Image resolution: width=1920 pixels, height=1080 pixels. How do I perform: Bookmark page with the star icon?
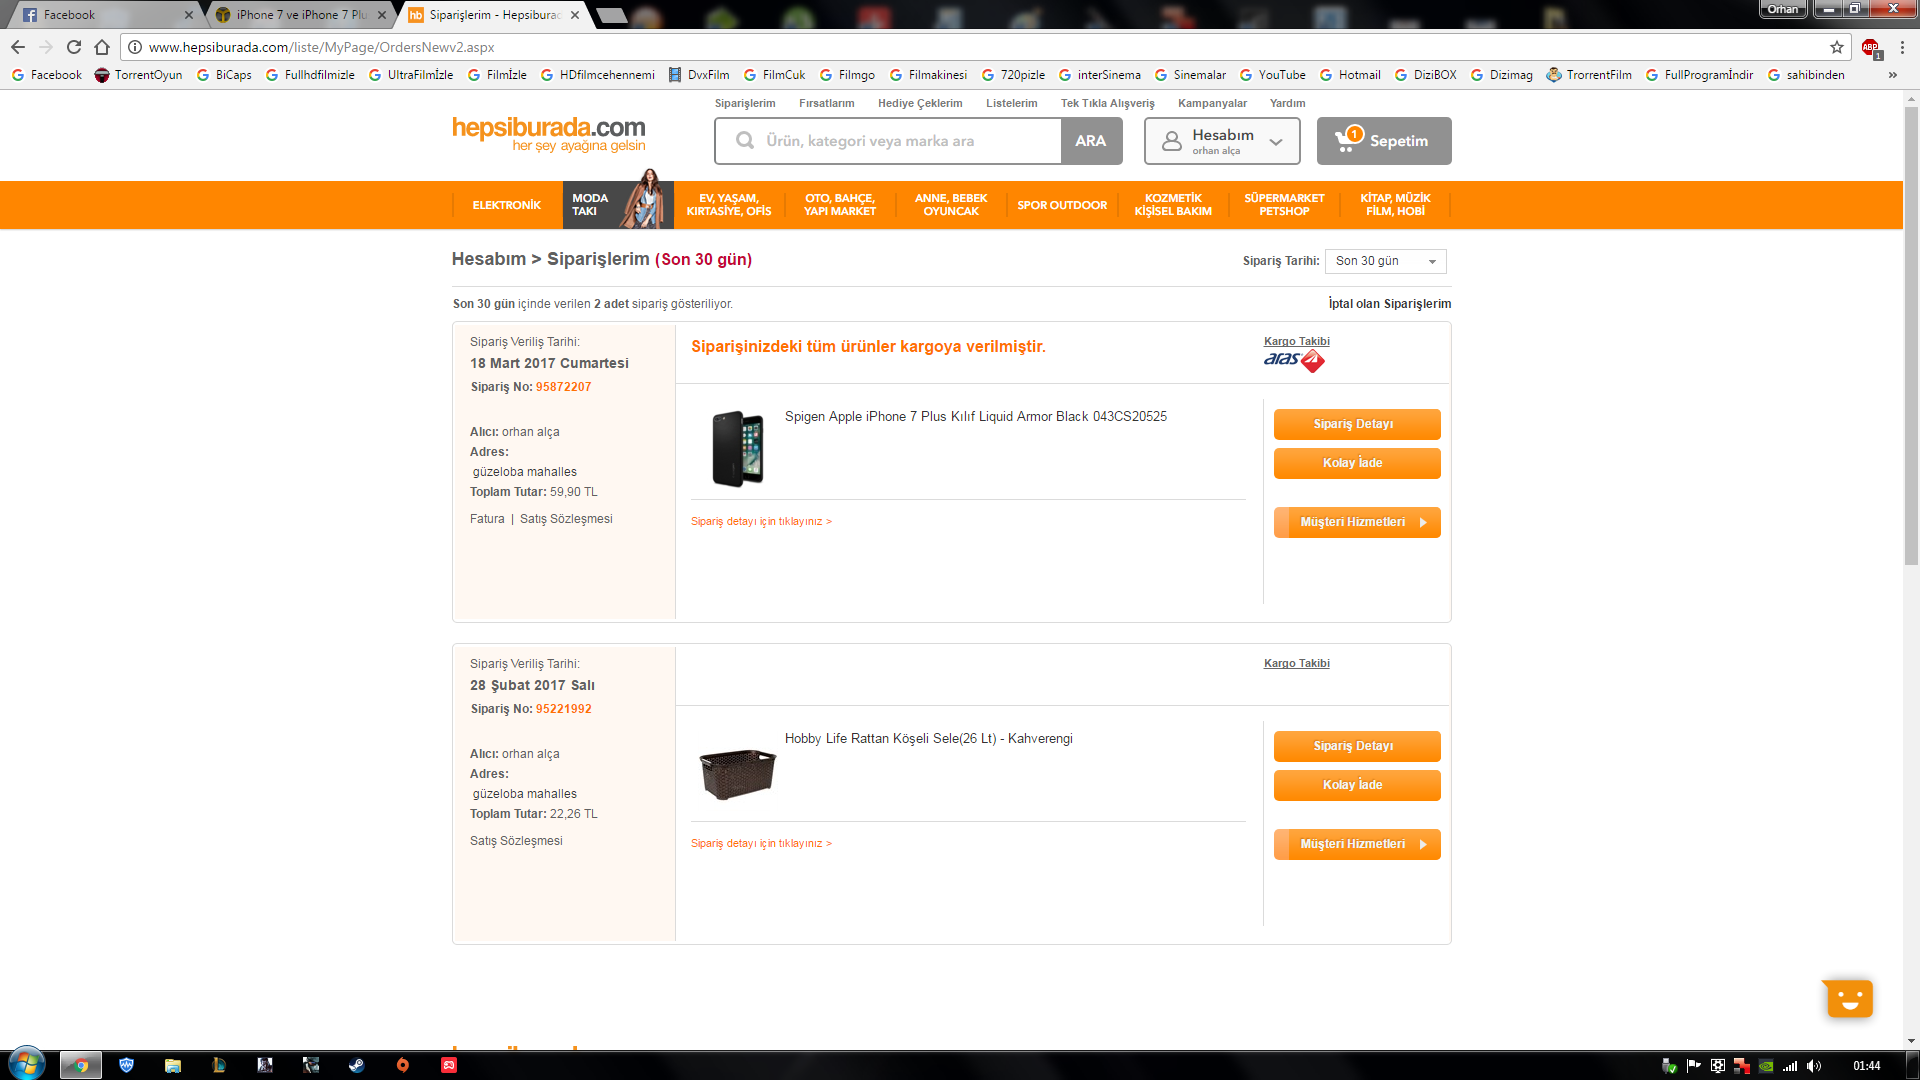point(1837,47)
